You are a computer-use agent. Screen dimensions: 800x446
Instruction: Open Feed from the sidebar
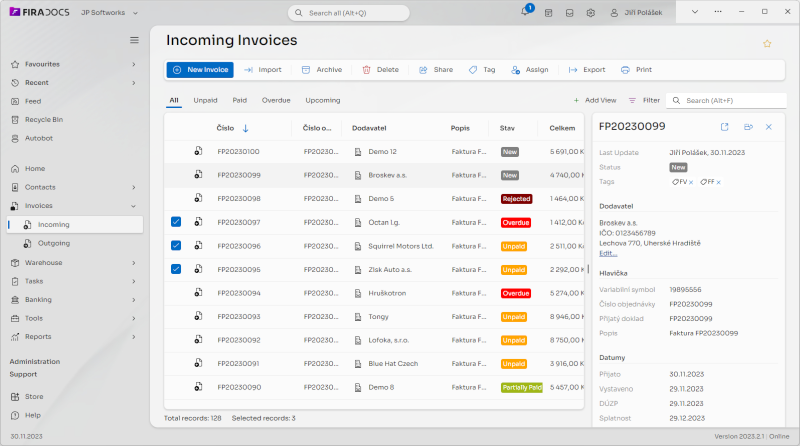pyautogui.click(x=33, y=102)
